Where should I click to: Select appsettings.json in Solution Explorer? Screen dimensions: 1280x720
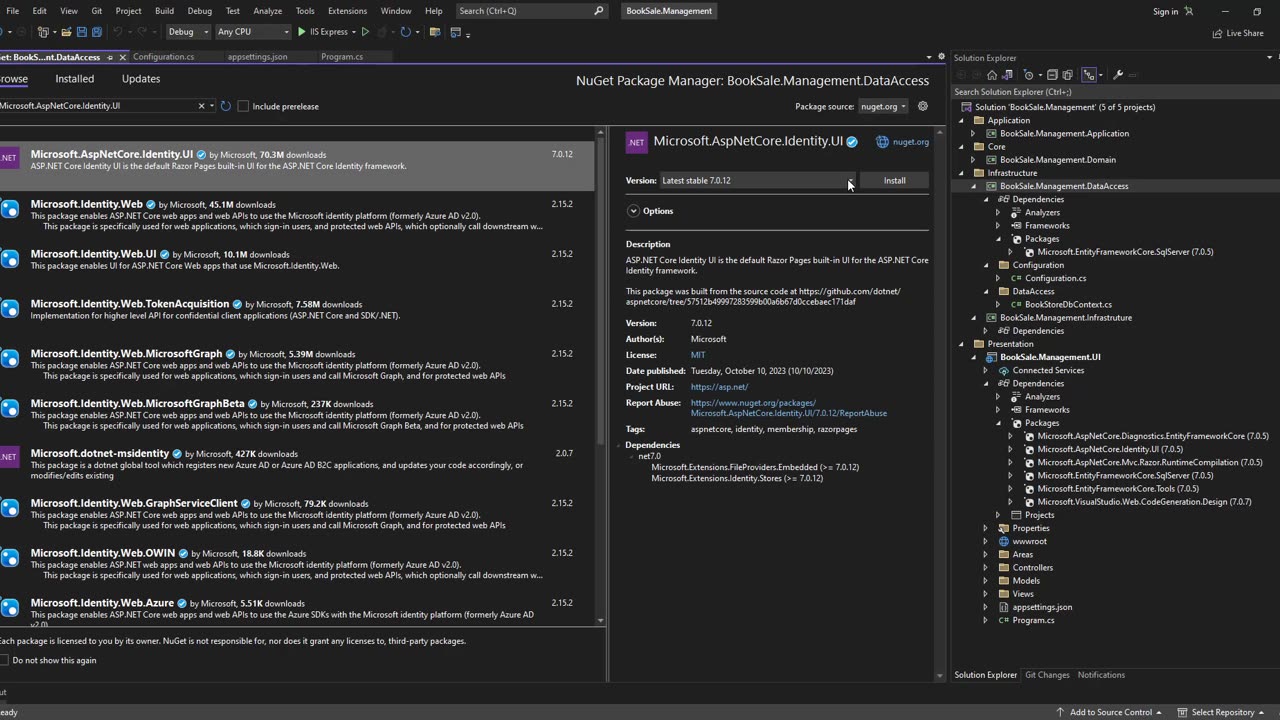coord(1042,607)
